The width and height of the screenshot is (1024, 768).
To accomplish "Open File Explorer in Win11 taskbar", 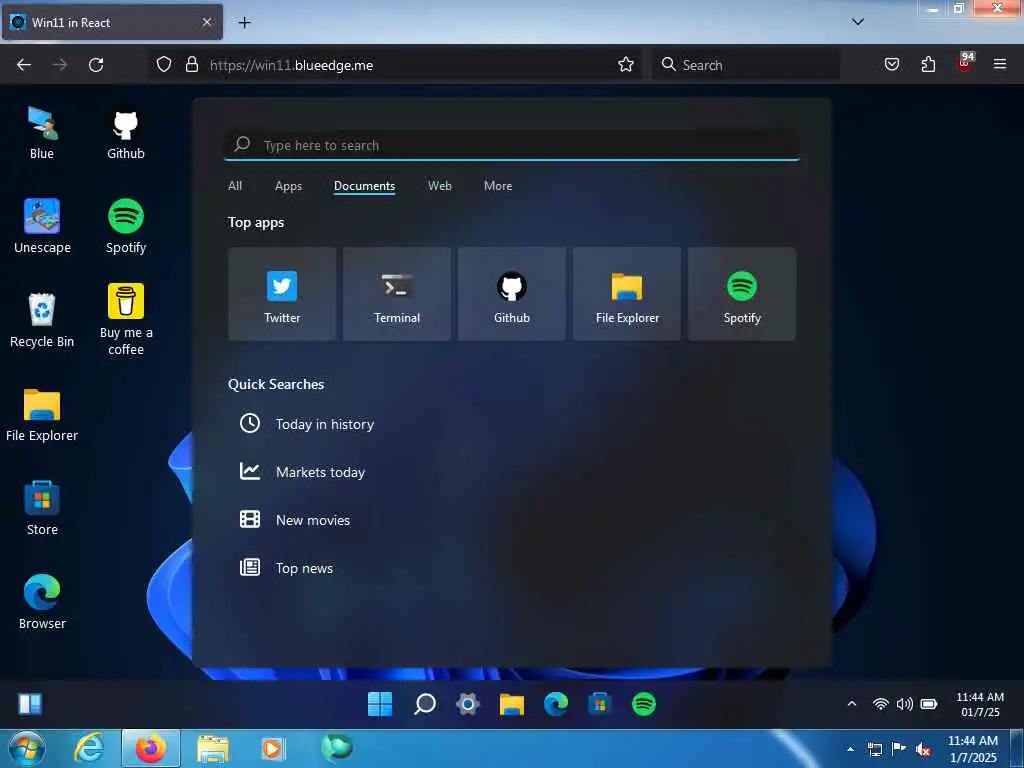I will coord(511,704).
